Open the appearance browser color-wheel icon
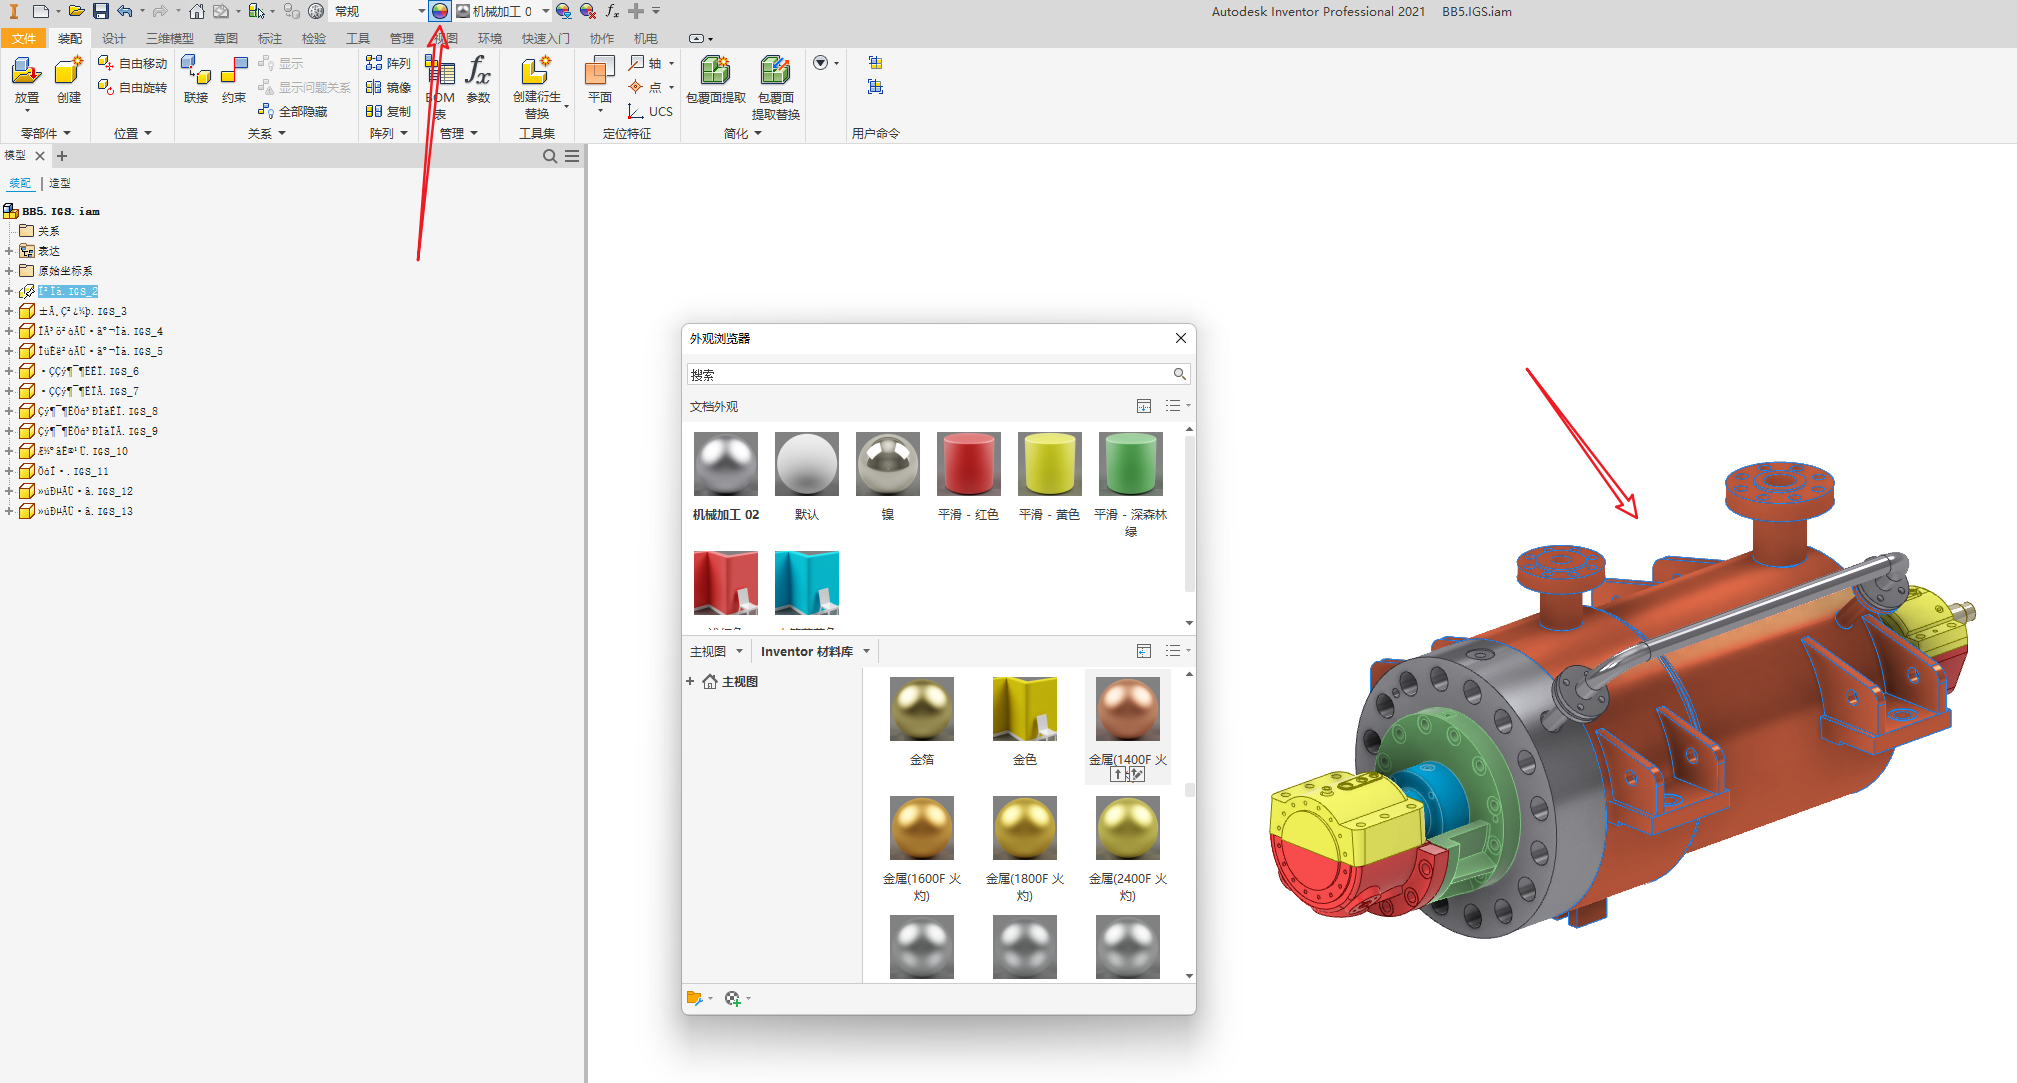The image size is (2017, 1083). point(440,11)
